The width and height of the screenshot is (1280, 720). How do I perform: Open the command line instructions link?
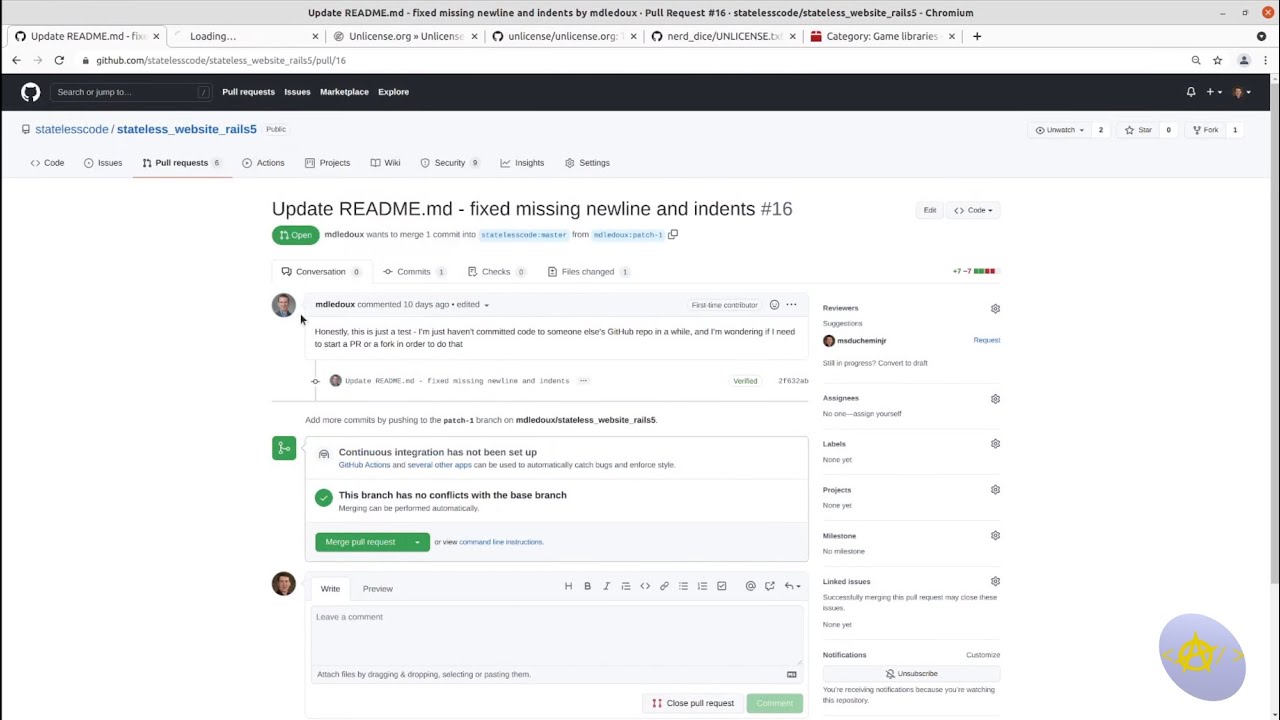[x=501, y=542]
